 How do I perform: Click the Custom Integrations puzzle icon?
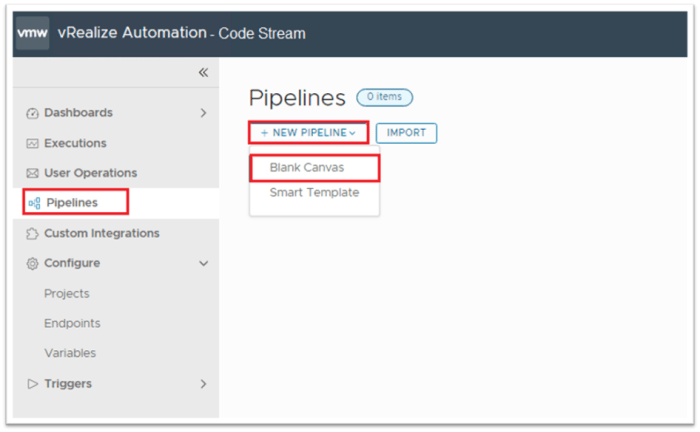32,233
